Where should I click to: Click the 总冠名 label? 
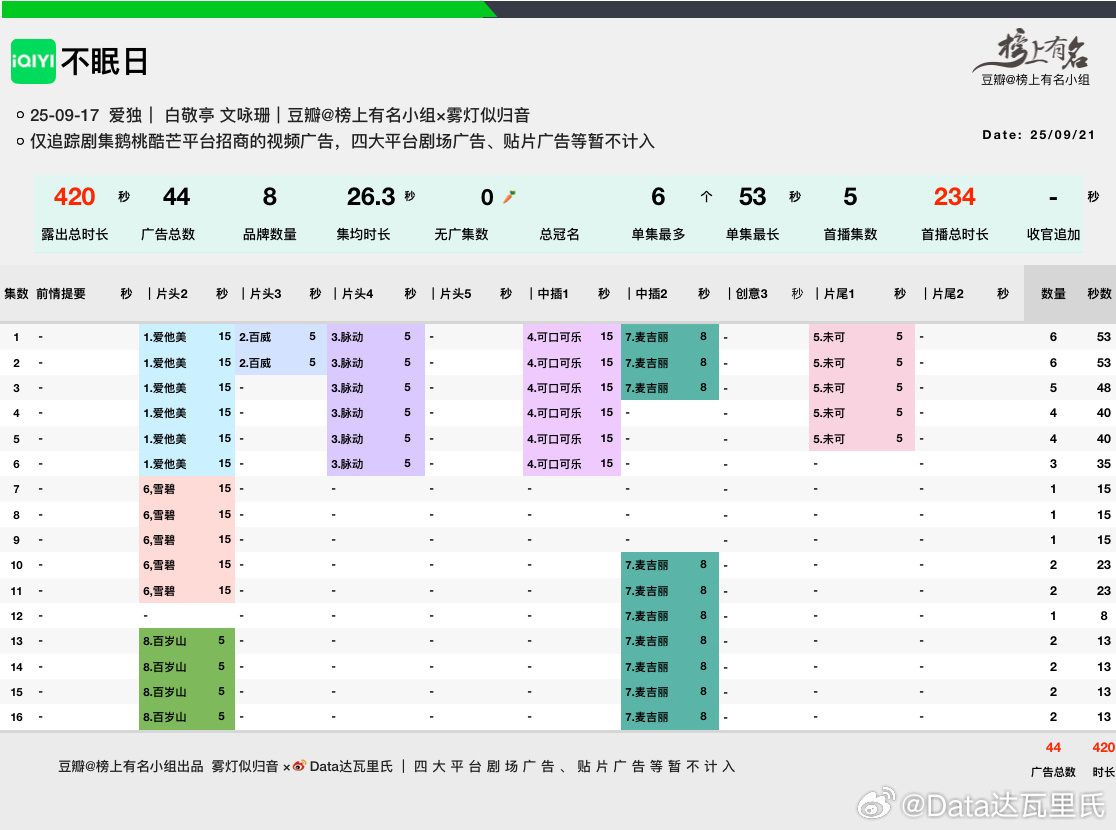pos(559,234)
